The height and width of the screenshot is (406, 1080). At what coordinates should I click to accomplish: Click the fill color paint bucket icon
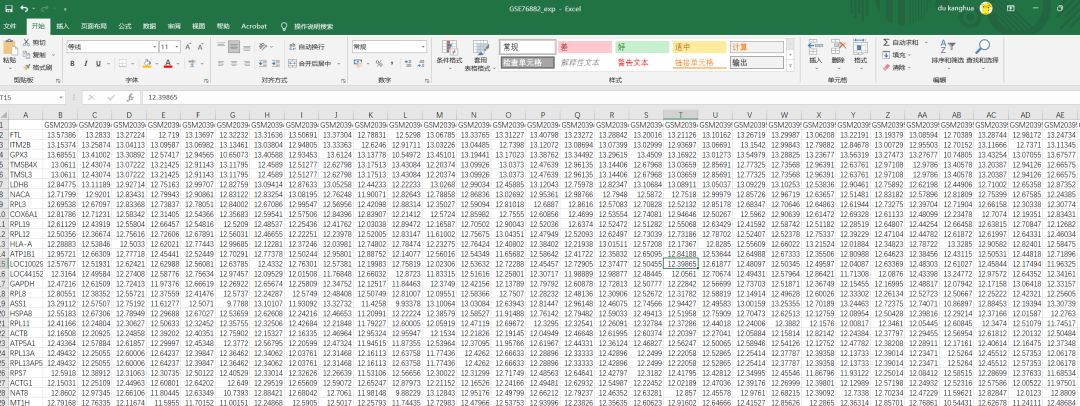point(146,63)
